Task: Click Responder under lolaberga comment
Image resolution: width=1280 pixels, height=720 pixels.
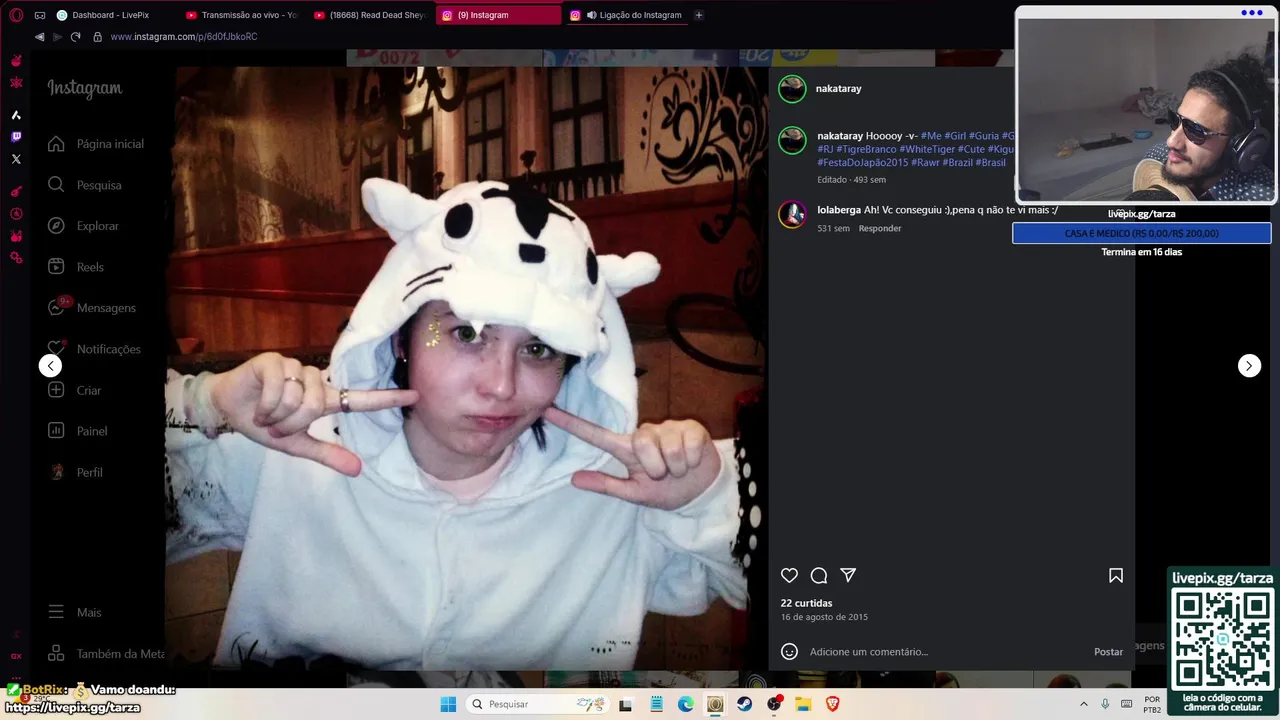Action: point(880,228)
